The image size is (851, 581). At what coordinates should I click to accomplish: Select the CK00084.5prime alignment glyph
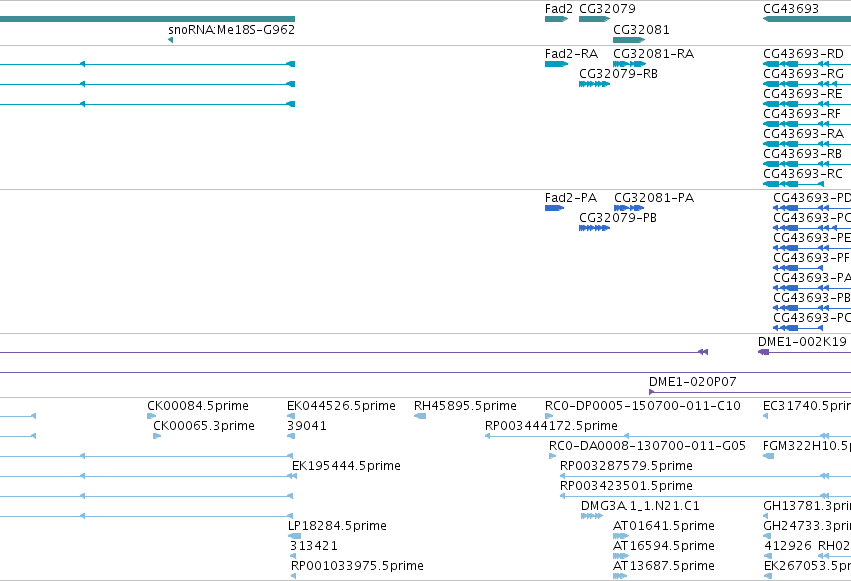(x=151, y=416)
